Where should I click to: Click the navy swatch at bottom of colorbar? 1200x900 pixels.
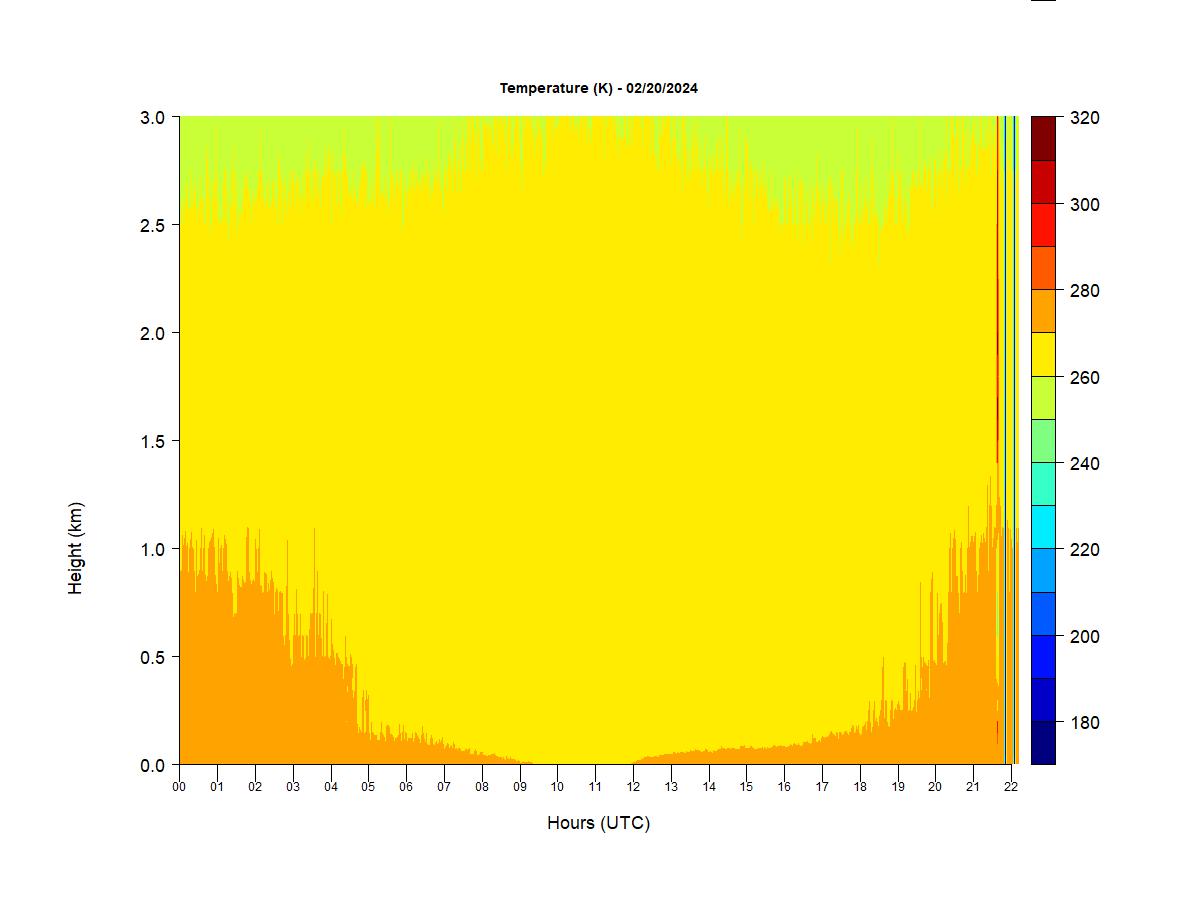pyautogui.click(x=1043, y=743)
